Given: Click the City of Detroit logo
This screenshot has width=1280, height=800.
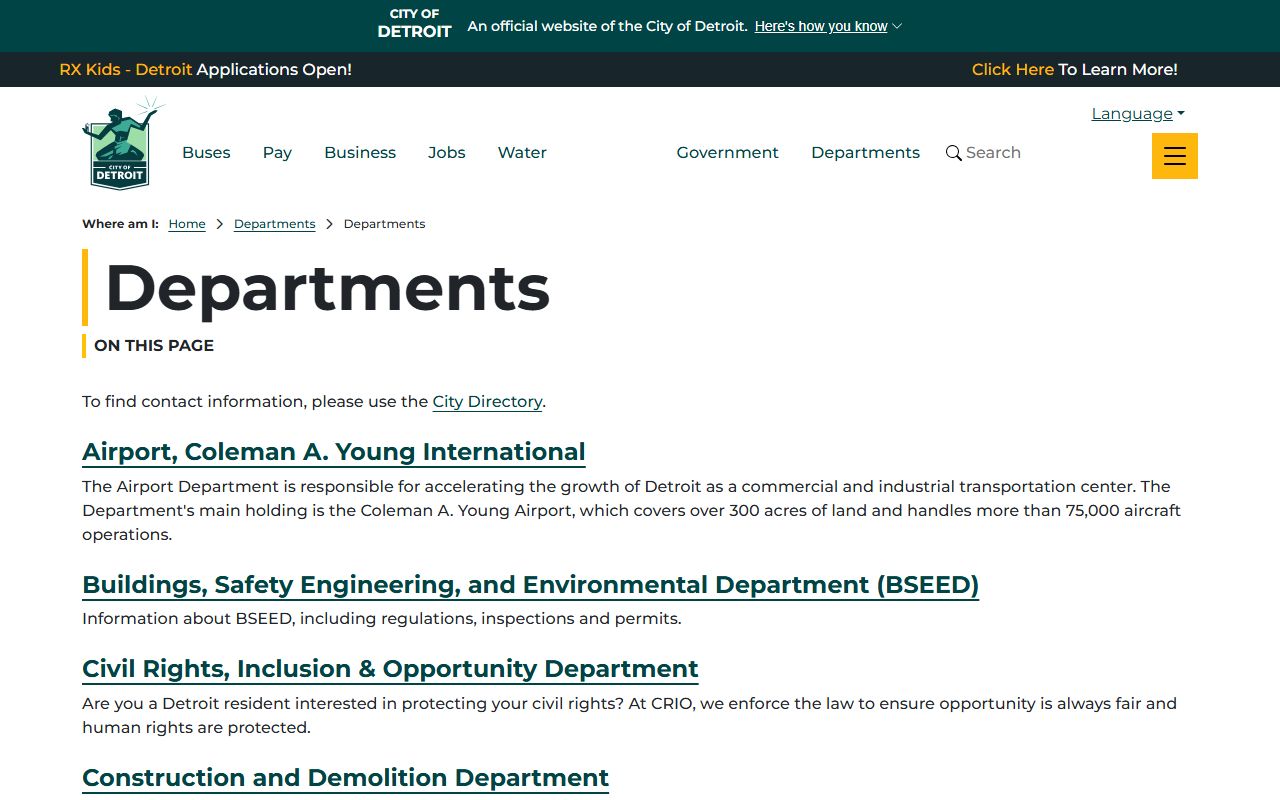Looking at the screenshot, I should (x=121, y=144).
